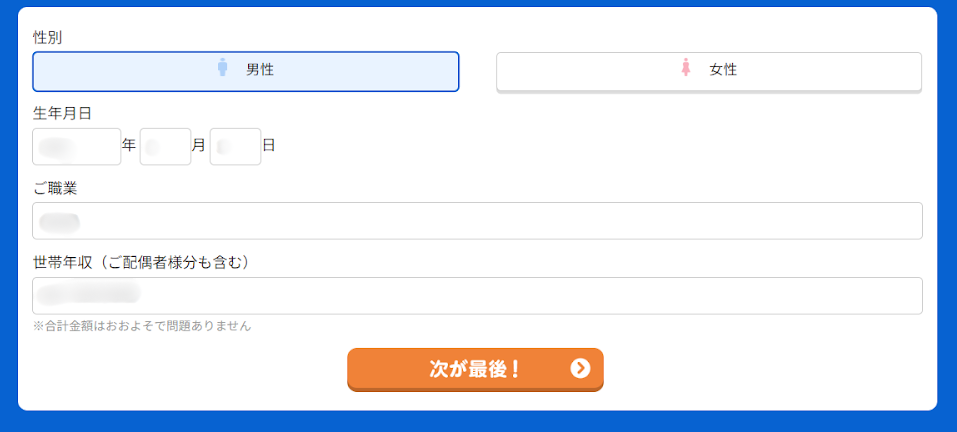Open the birth day field
The image size is (957, 432).
(x=236, y=146)
